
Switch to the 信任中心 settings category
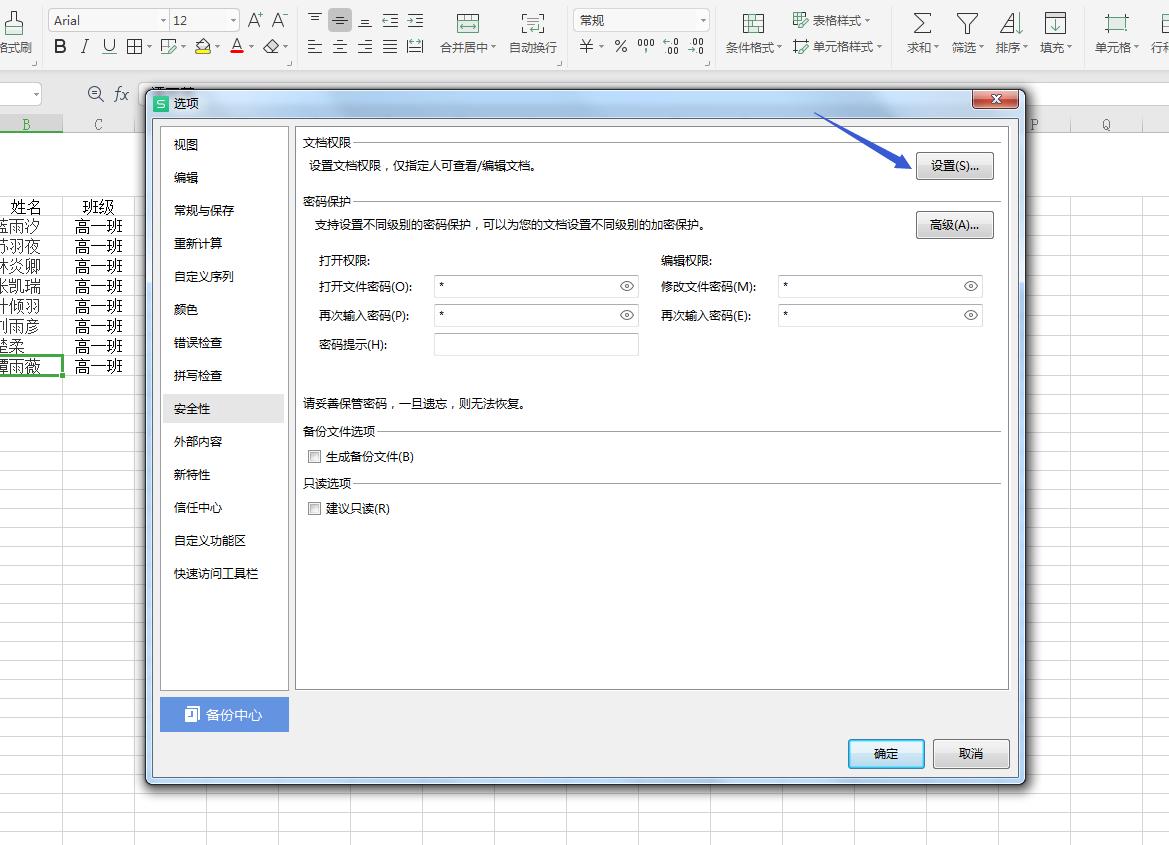200,507
